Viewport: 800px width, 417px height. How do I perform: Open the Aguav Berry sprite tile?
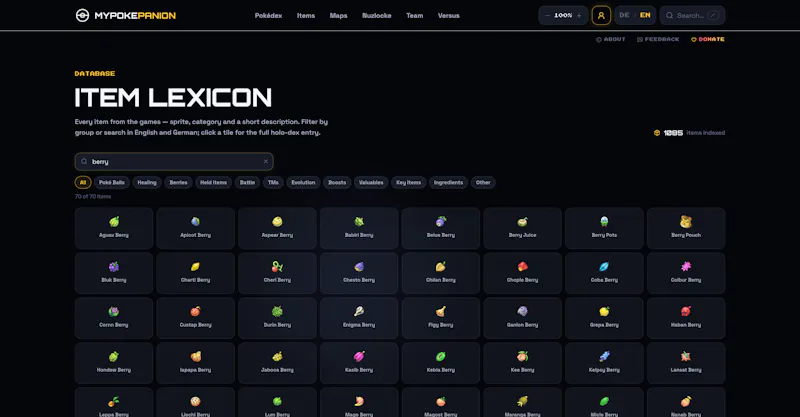pyautogui.click(x=114, y=228)
